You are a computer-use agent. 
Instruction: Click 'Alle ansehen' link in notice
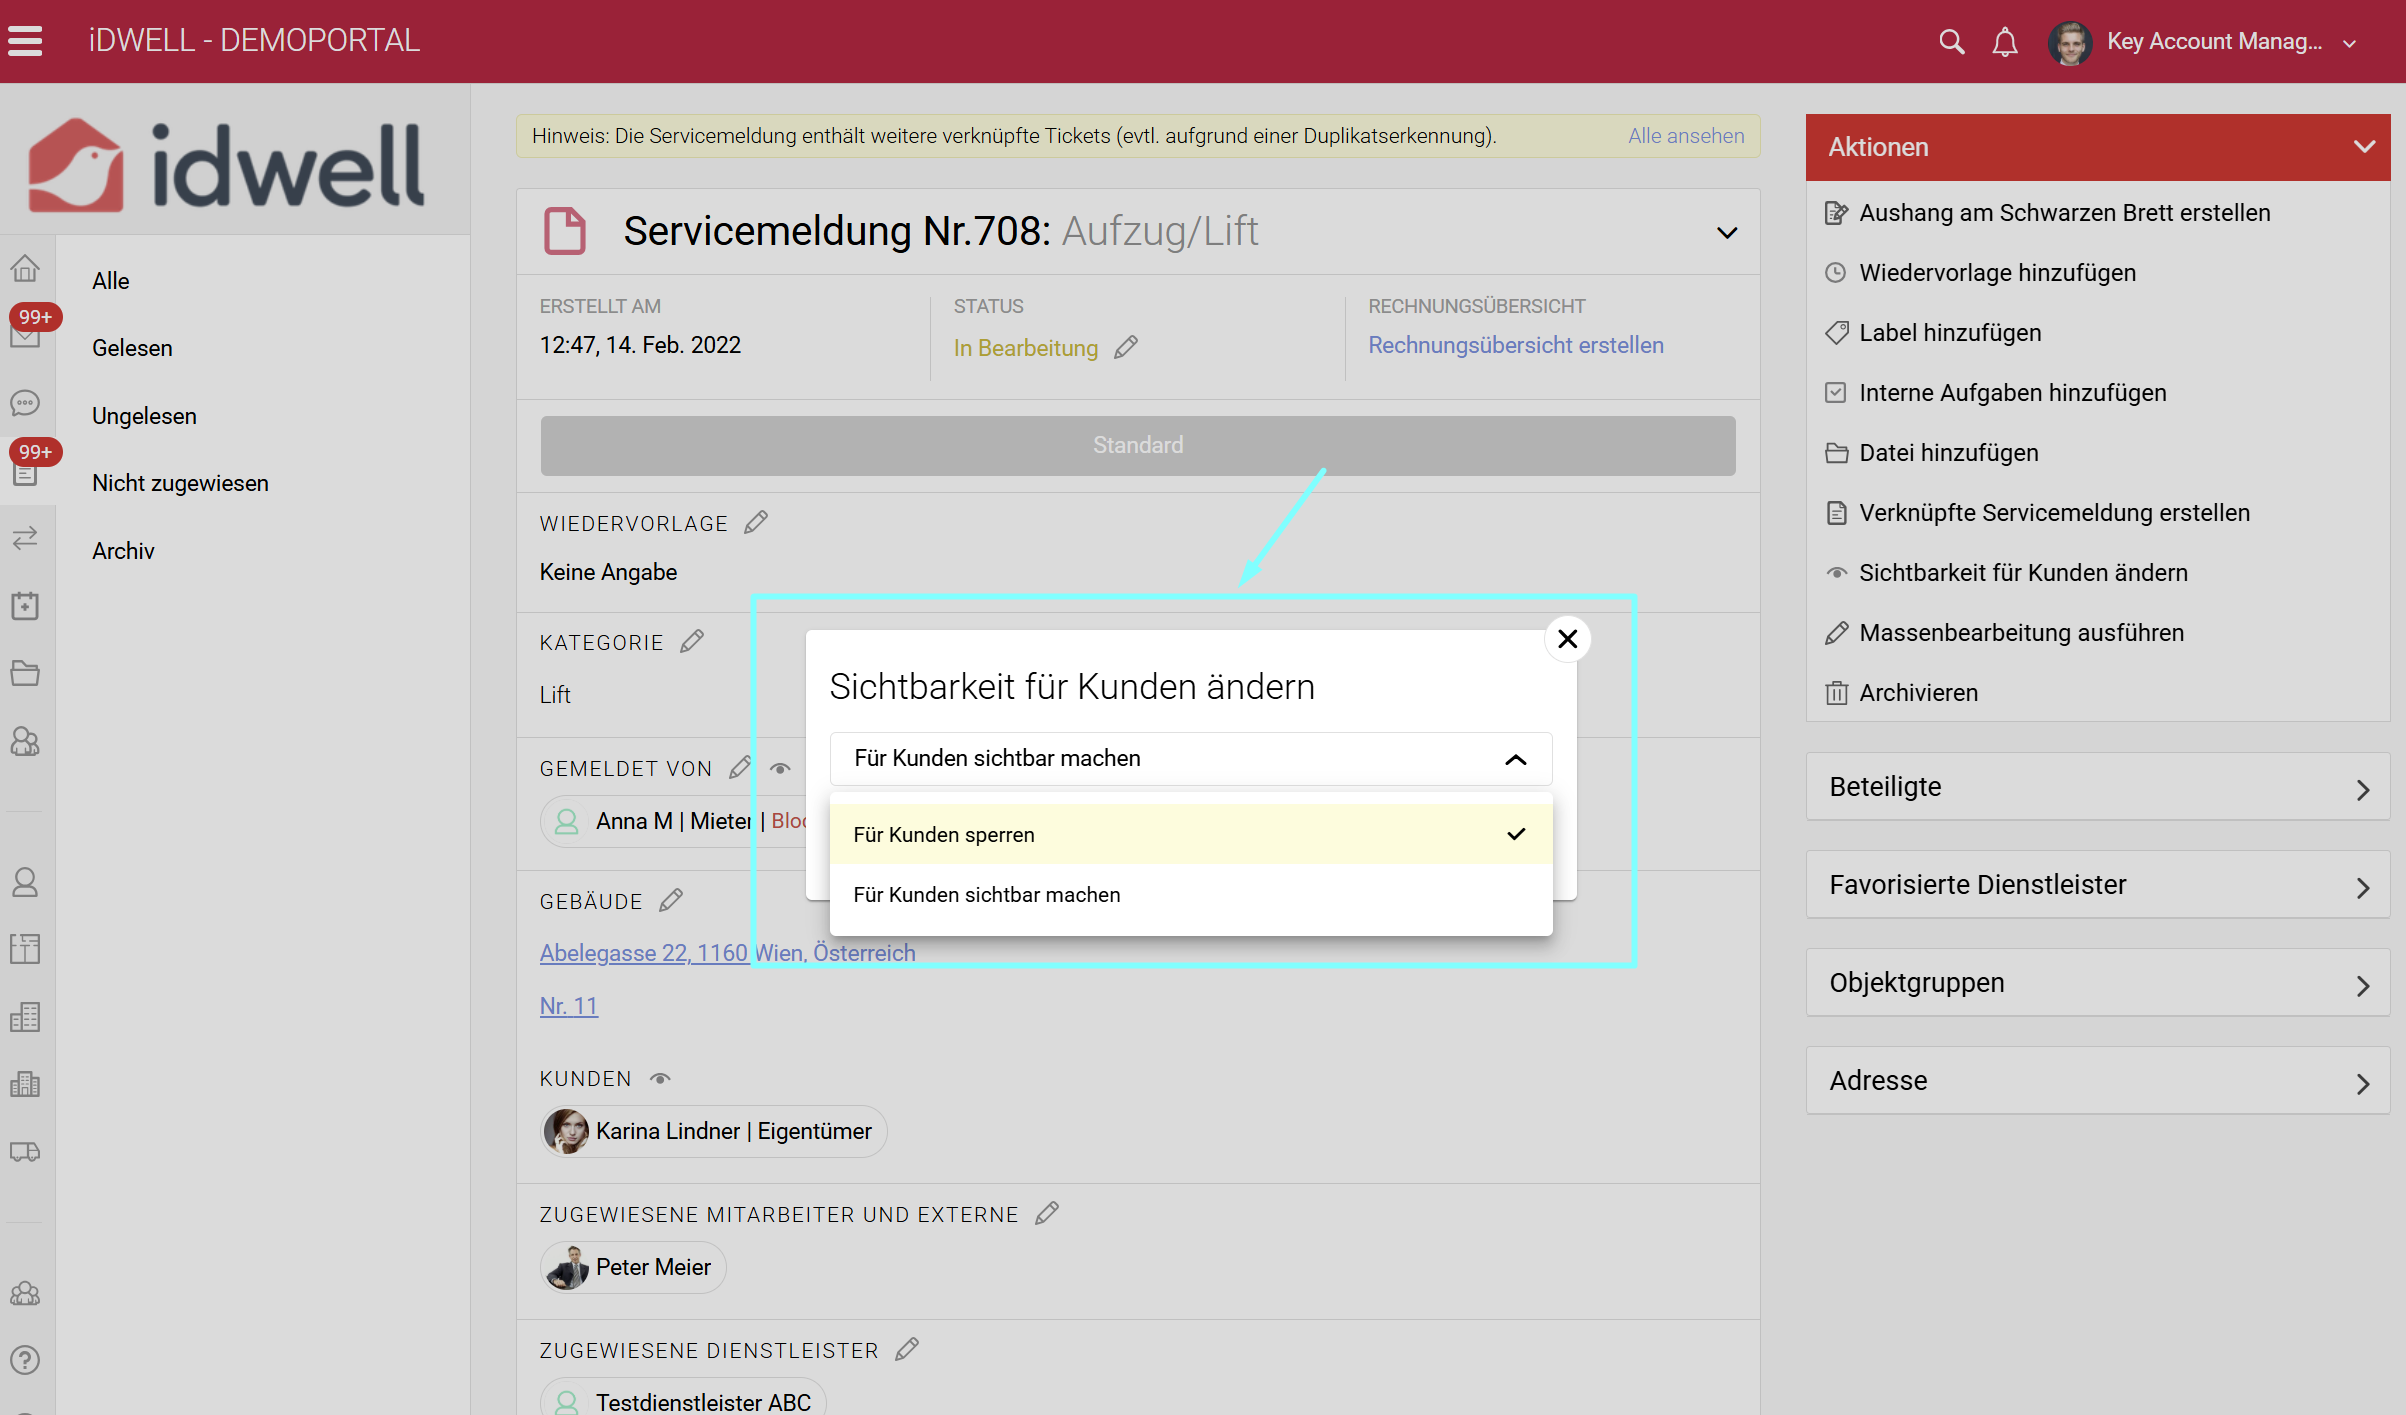click(1685, 136)
